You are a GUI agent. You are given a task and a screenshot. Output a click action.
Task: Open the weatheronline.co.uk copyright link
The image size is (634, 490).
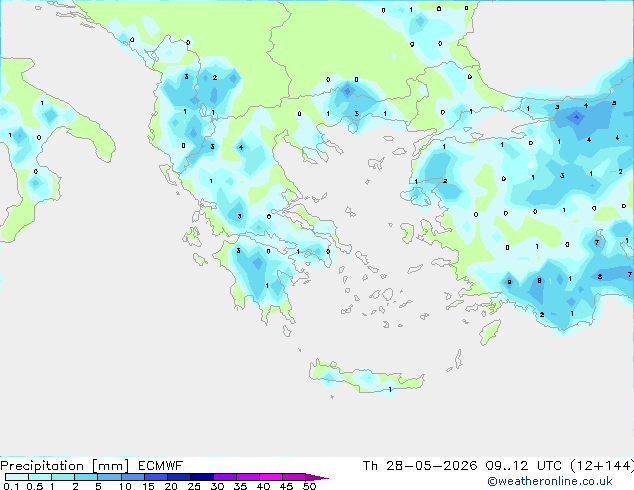[549, 481]
